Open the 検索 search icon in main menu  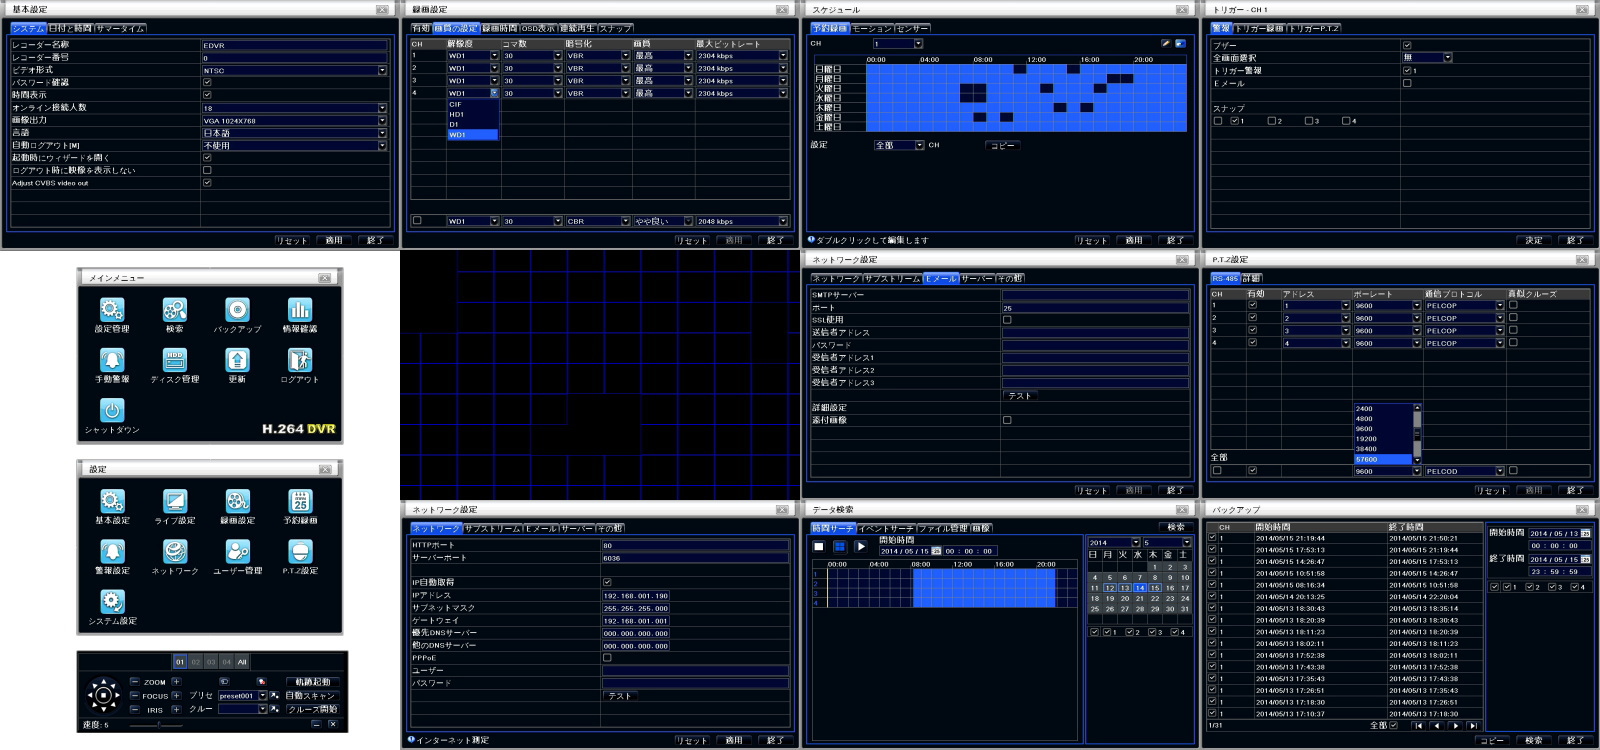tap(175, 310)
